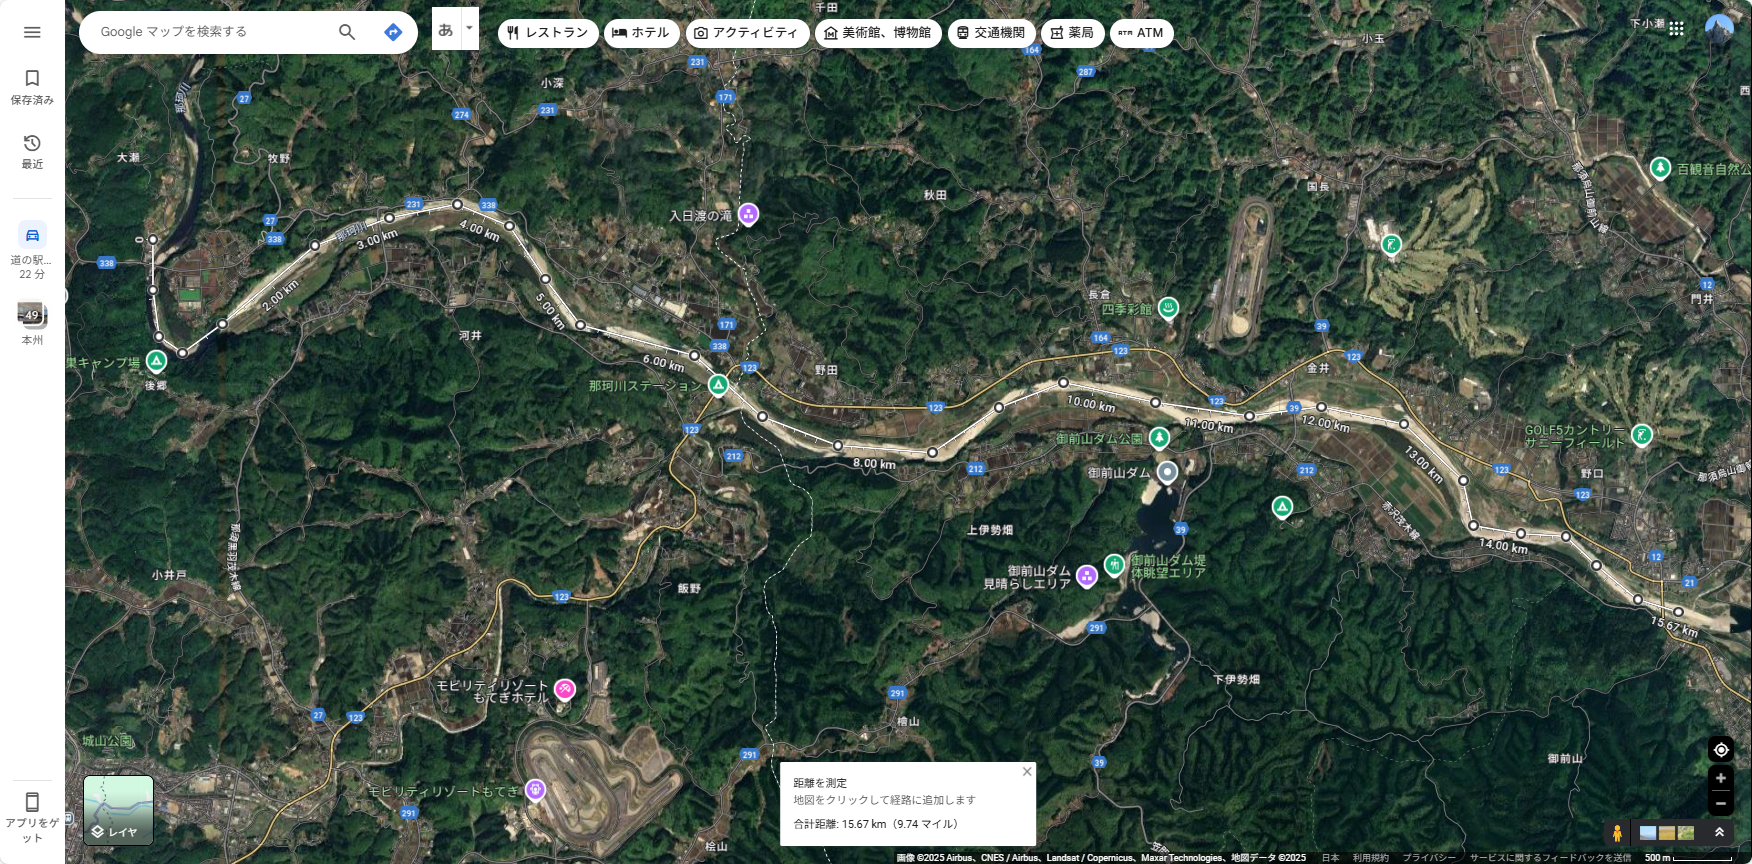Select the ホテル category chip
Viewport: 1752px width, 864px height.
[641, 33]
